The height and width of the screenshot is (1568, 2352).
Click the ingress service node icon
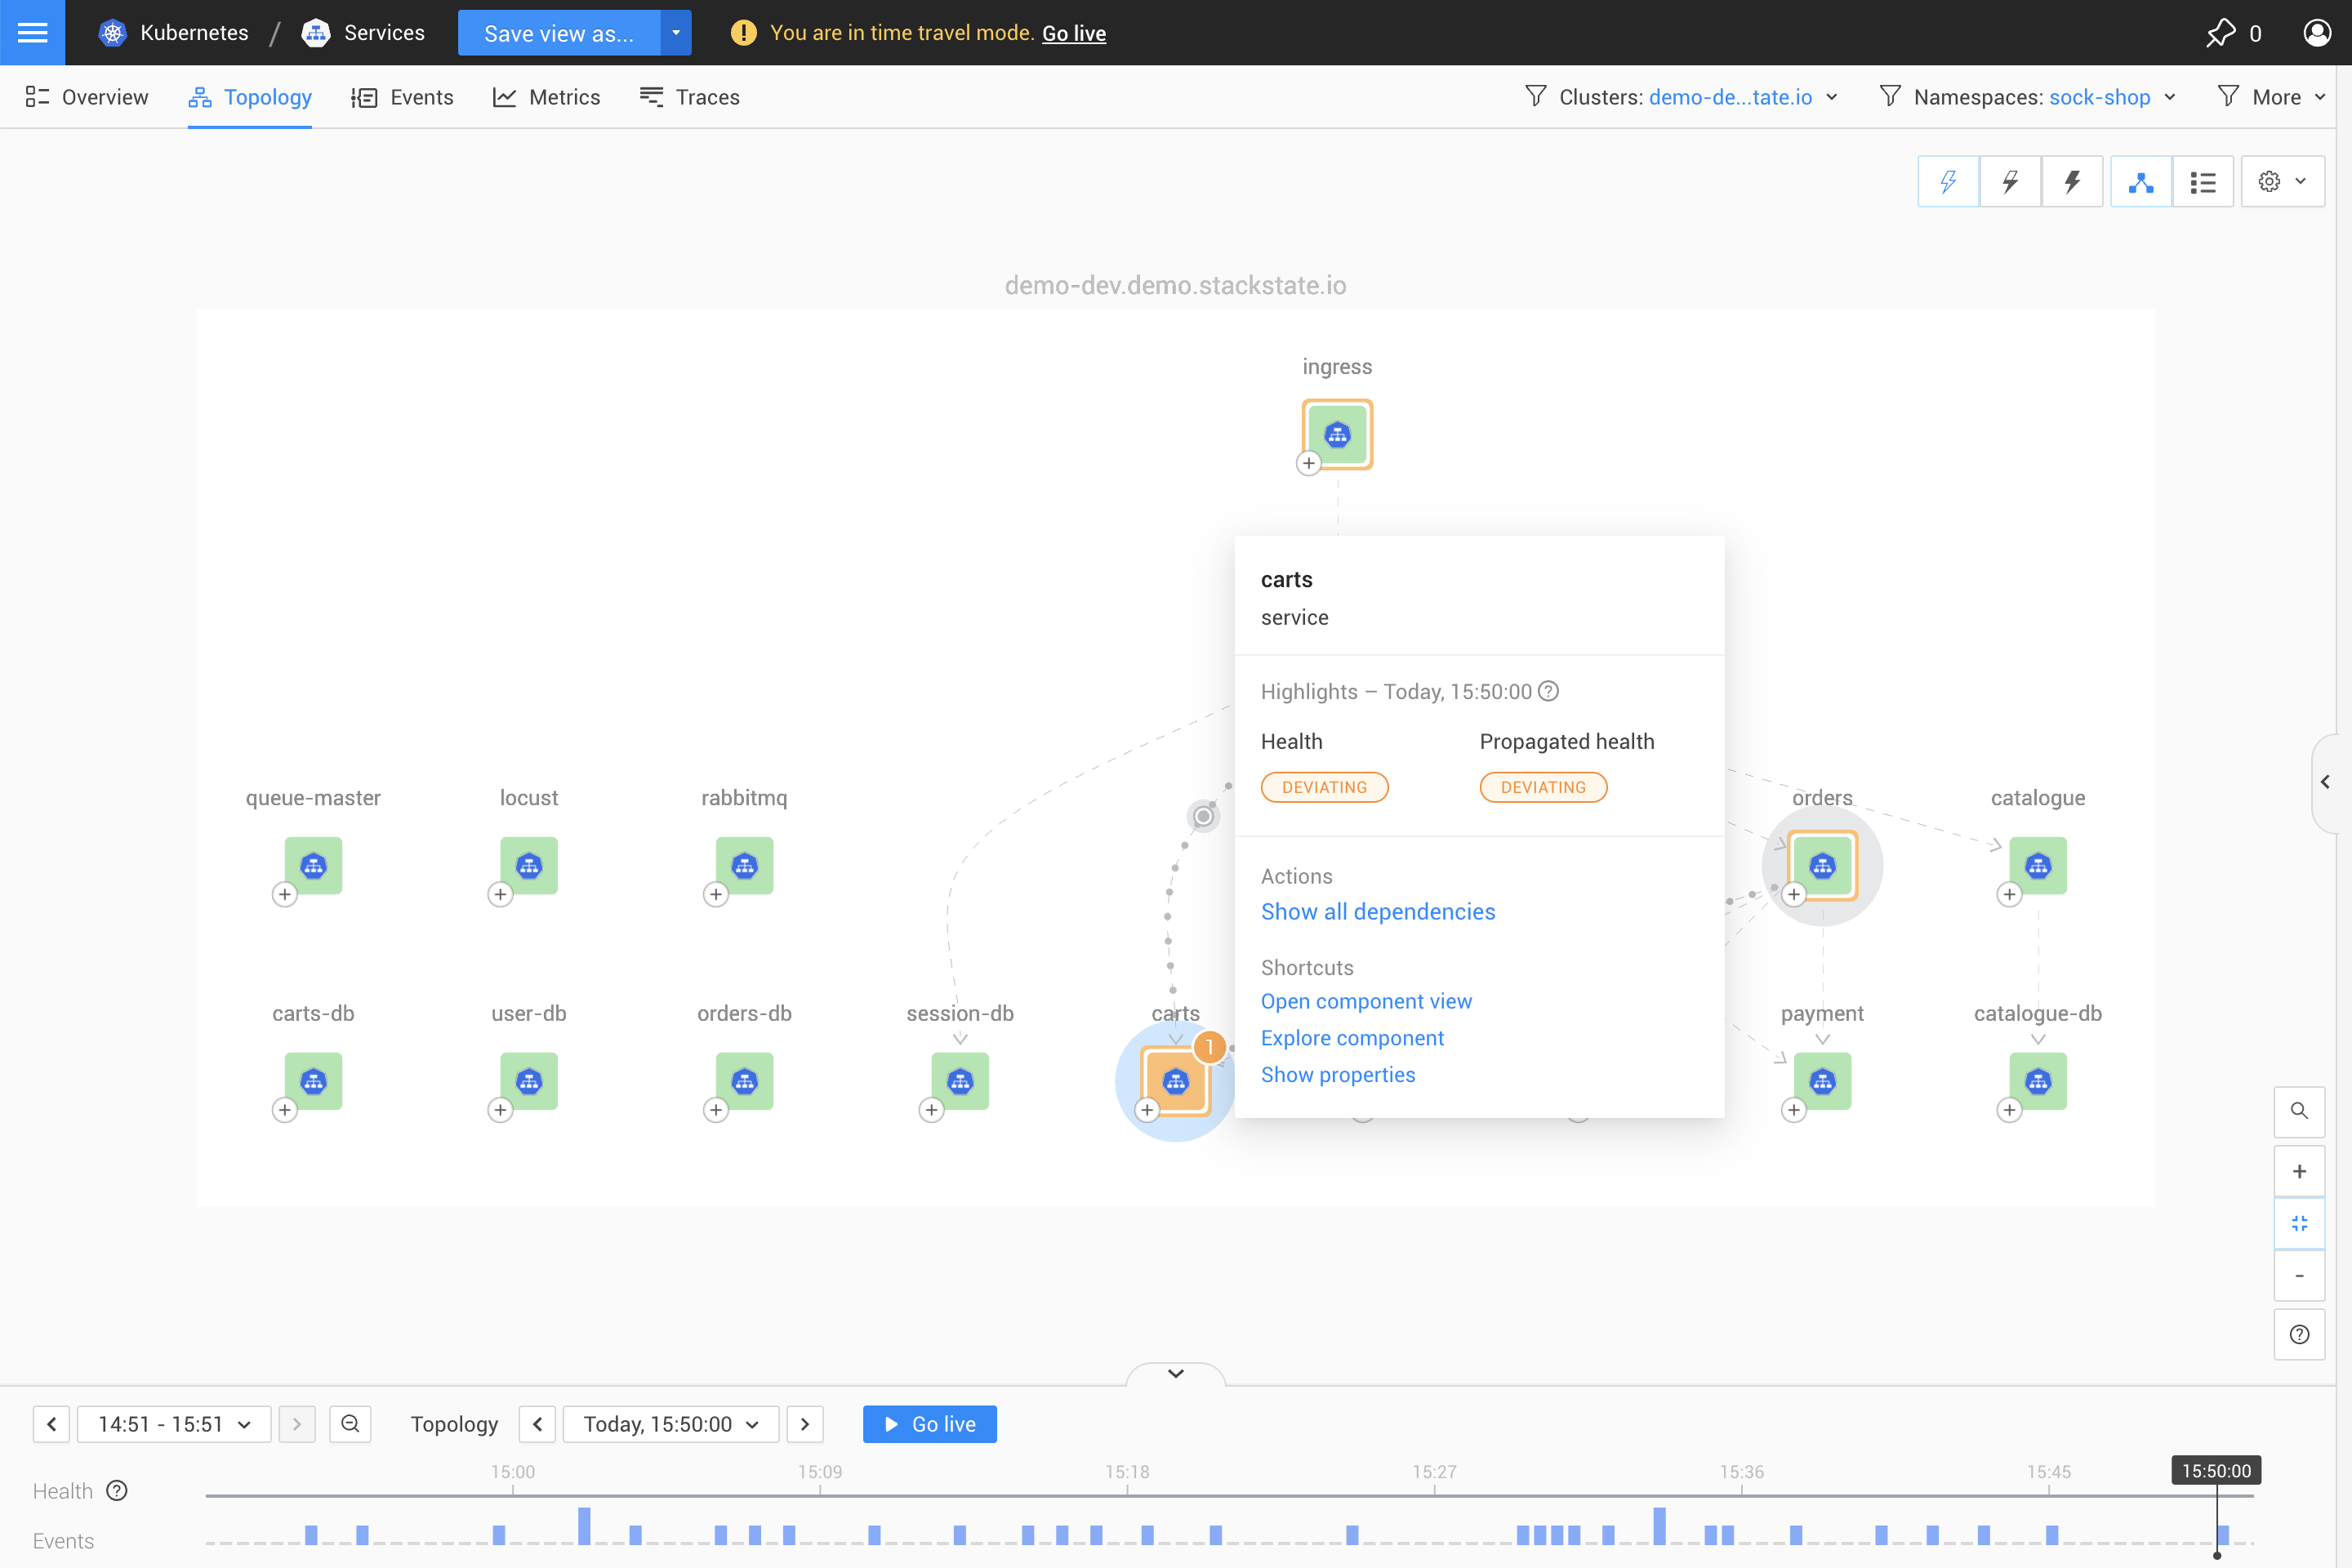(x=1337, y=434)
